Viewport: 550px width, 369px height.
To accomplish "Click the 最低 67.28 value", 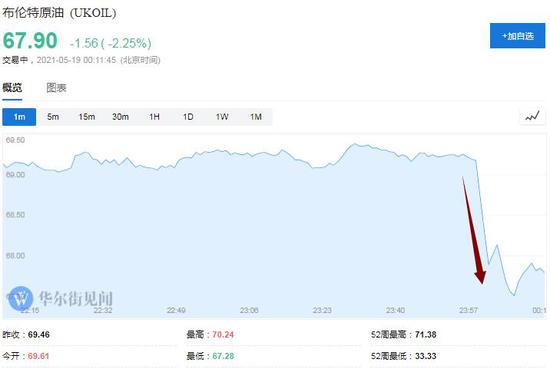I will pos(223,356).
